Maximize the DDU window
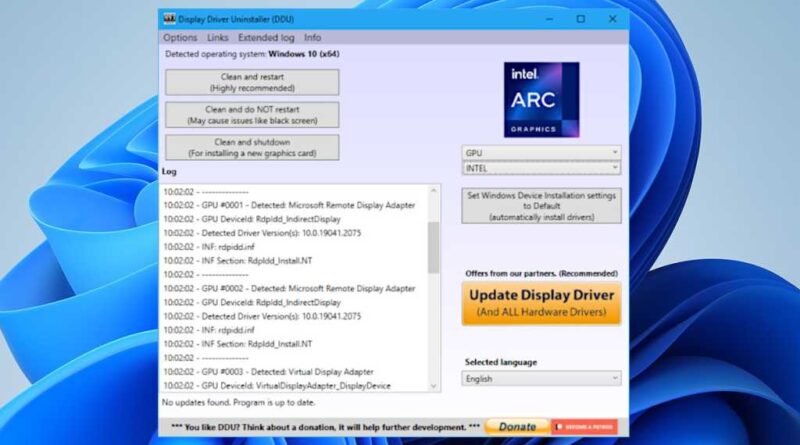The height and width of the screenshot is (445, 800). (x=581, y=19)
